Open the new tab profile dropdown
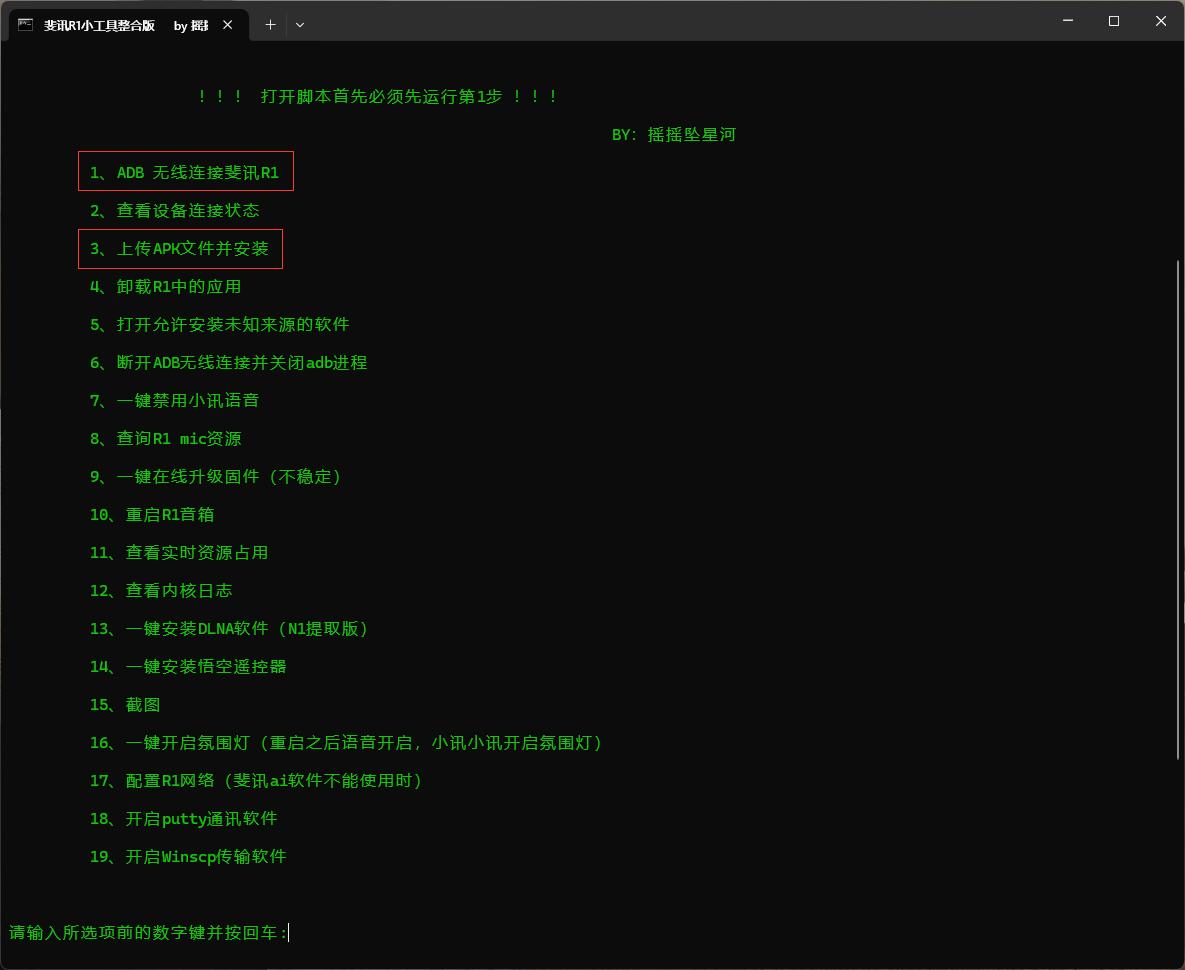 [x=300, y=25]
